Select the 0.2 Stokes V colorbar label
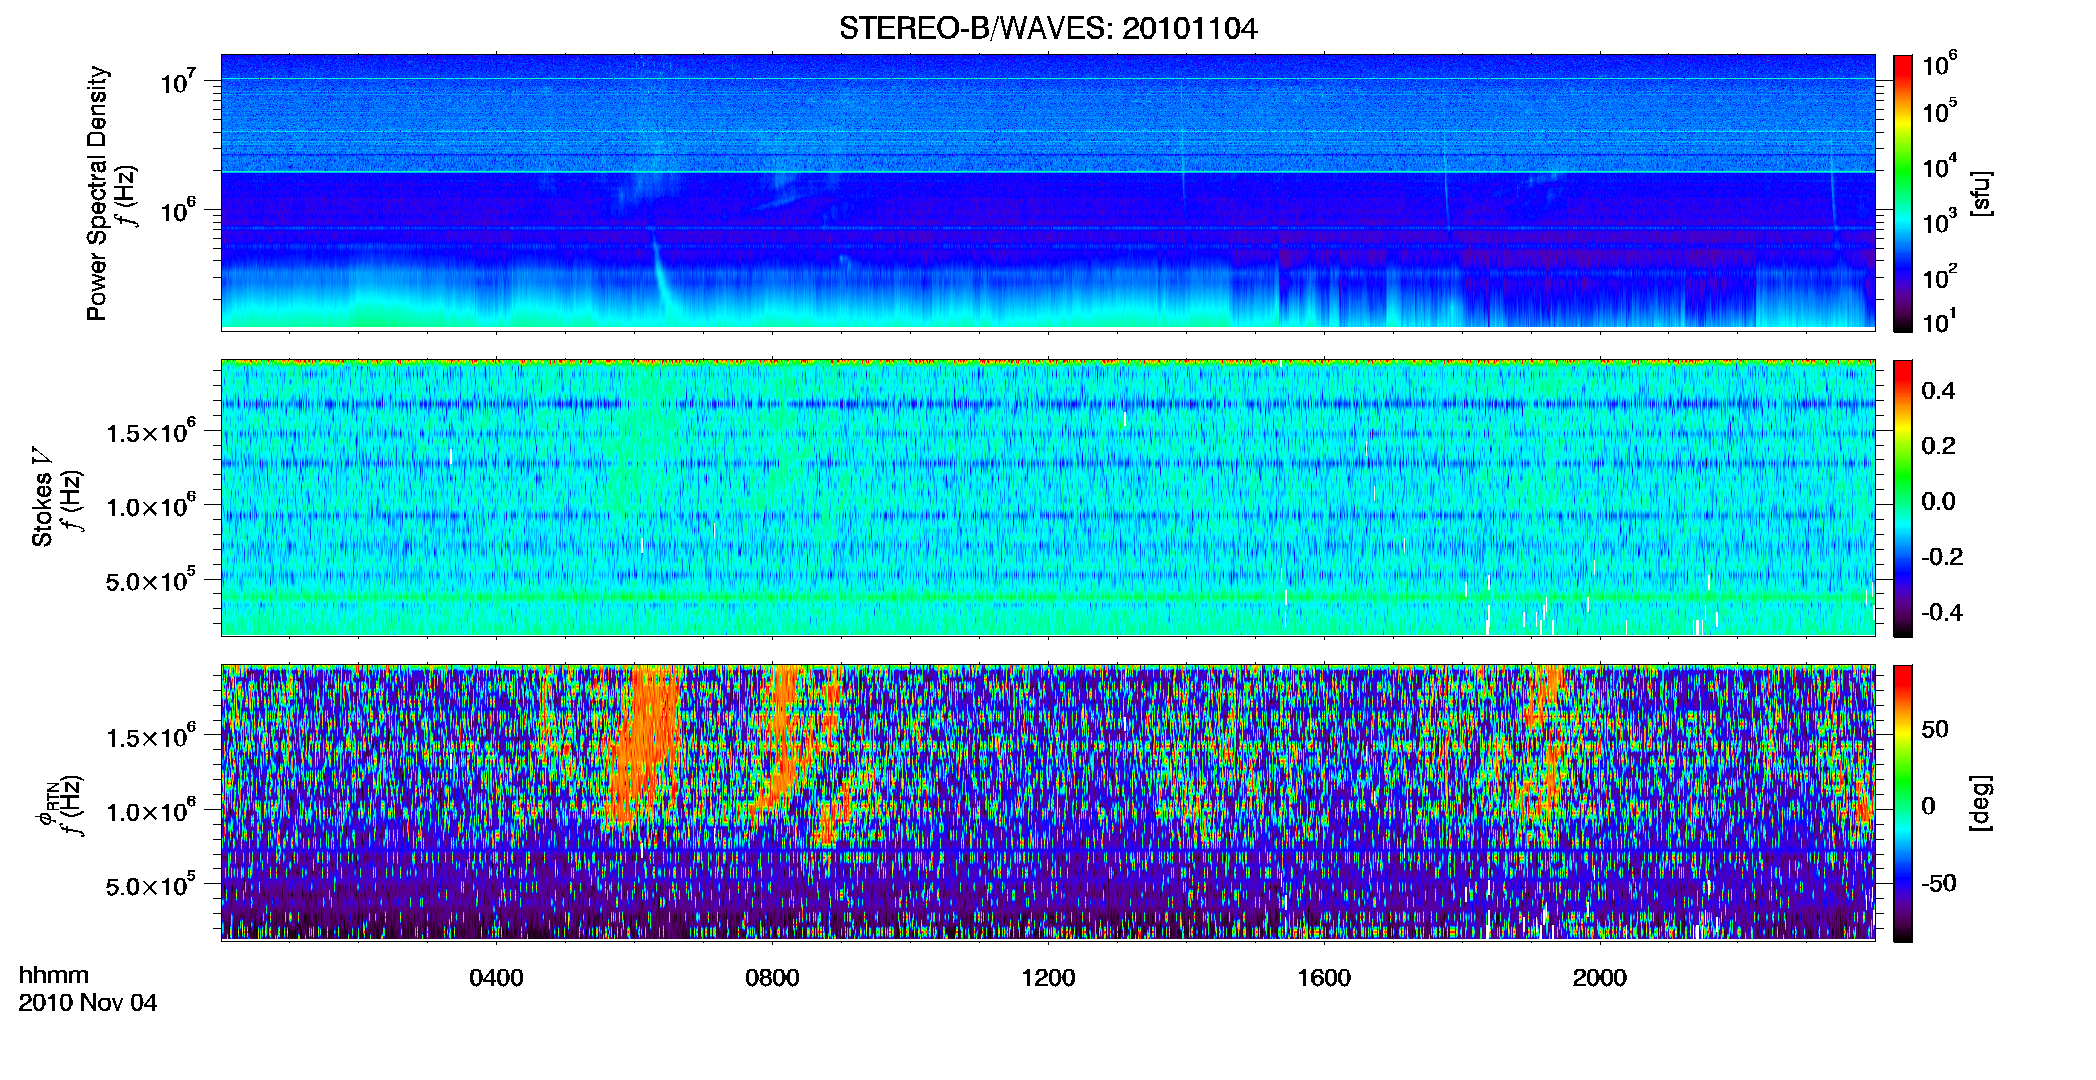The width and height of the screenshot is (2096, 1080). tap(1938, 446)
